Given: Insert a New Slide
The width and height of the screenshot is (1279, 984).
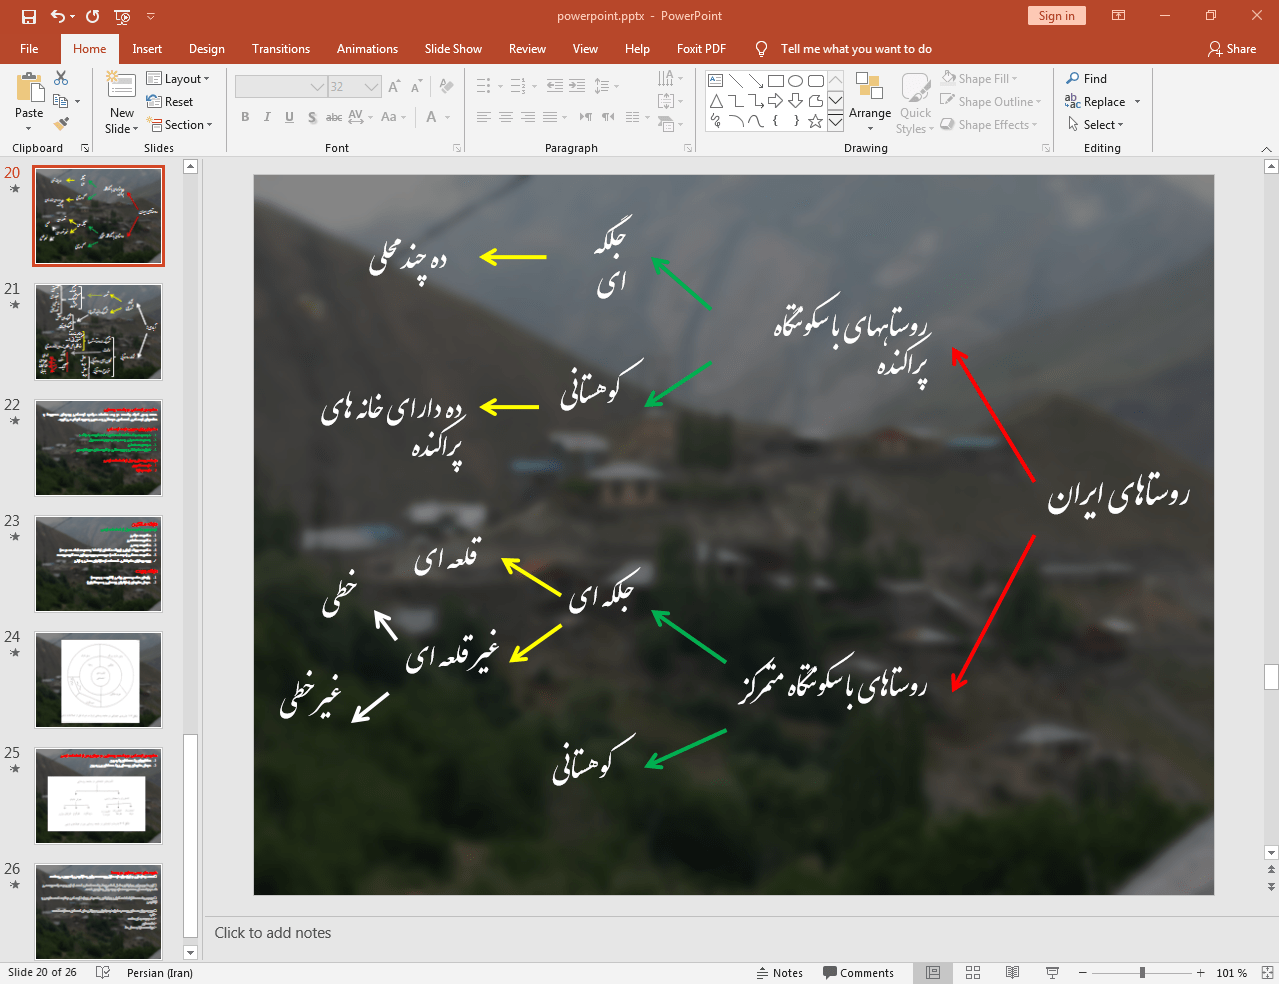Looking at the screenshot, I should pos(121,103).
